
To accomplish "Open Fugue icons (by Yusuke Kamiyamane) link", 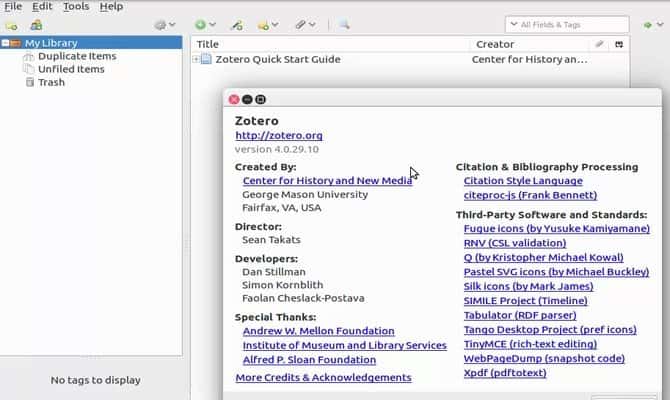I will pyautogui.click(x=557, y=229).
